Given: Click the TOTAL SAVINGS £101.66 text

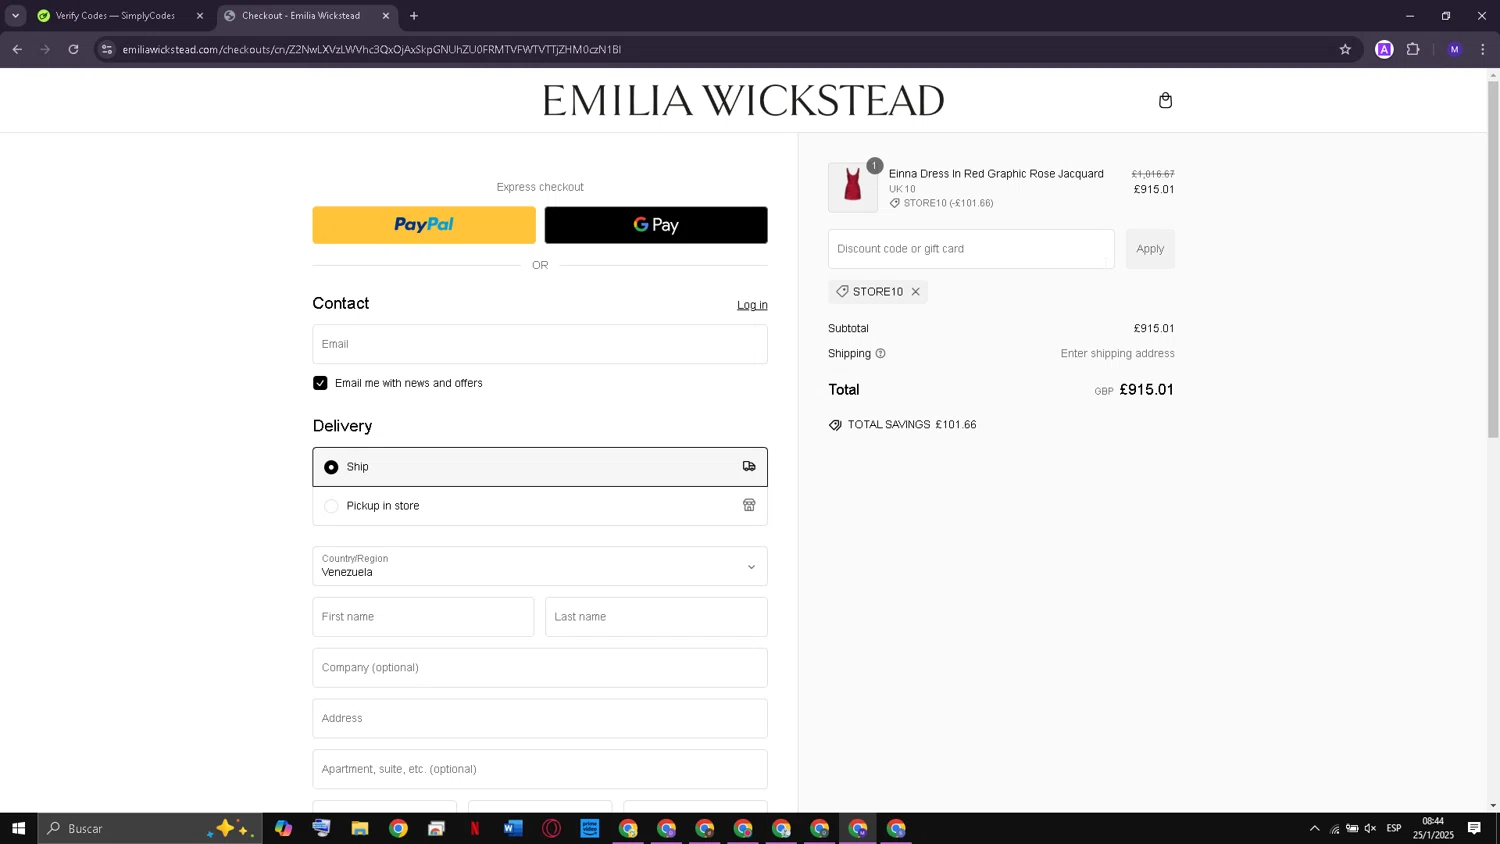Looking at the screenshot, I should click(912, 425).
